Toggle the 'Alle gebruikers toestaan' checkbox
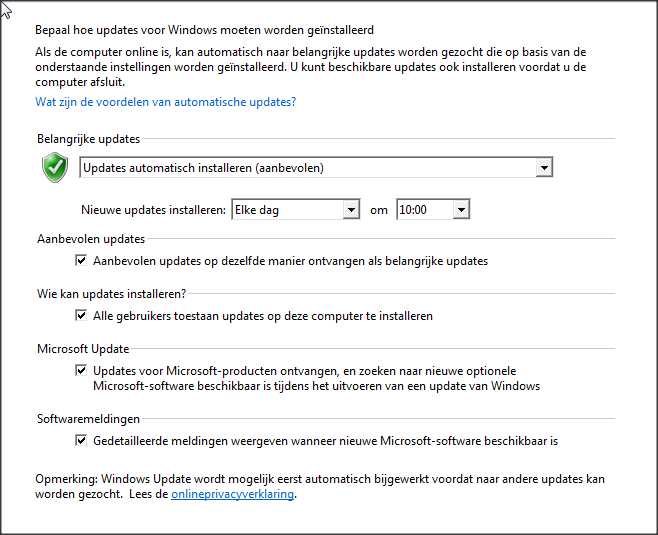The height and width of the screenshot is (535, 658). coord(81,316)
